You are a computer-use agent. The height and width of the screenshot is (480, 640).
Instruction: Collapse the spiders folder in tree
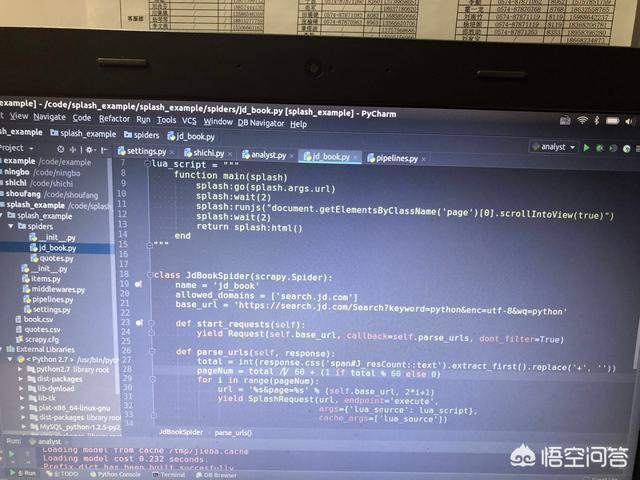(11, 226)
